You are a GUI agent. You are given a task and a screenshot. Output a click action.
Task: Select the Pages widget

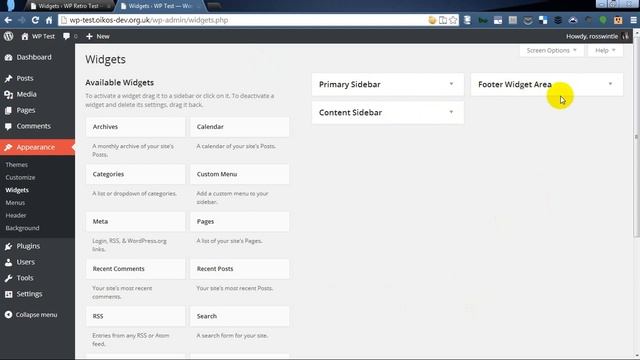[x=240, y=222]
